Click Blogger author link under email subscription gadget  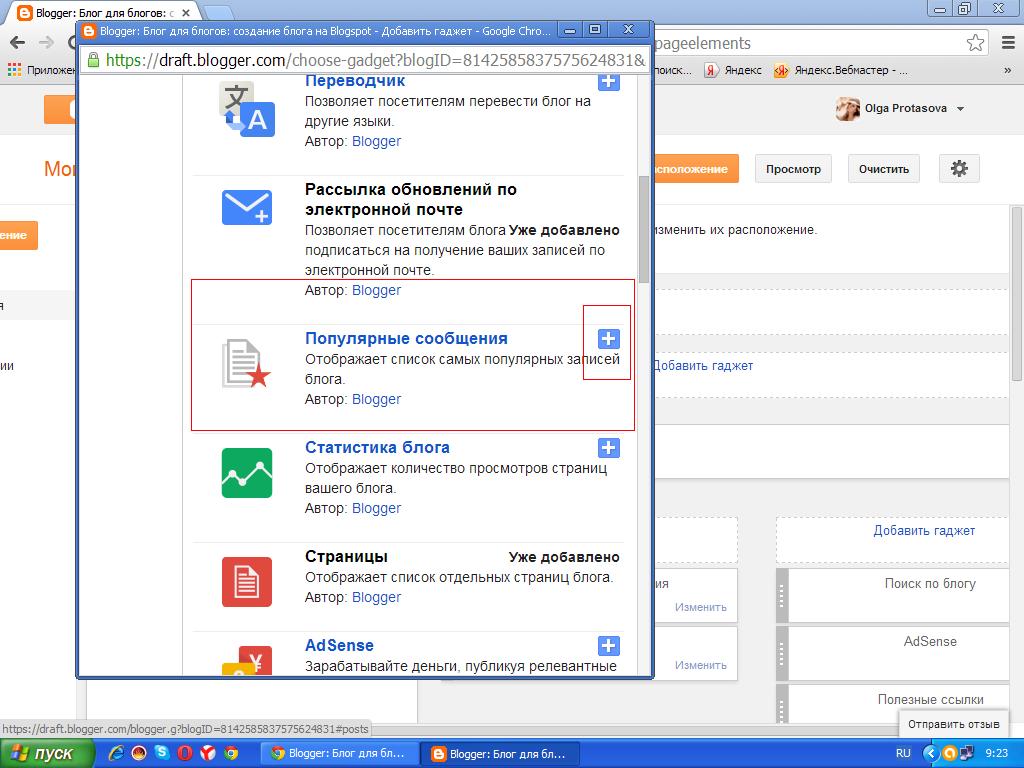point(376,290)
